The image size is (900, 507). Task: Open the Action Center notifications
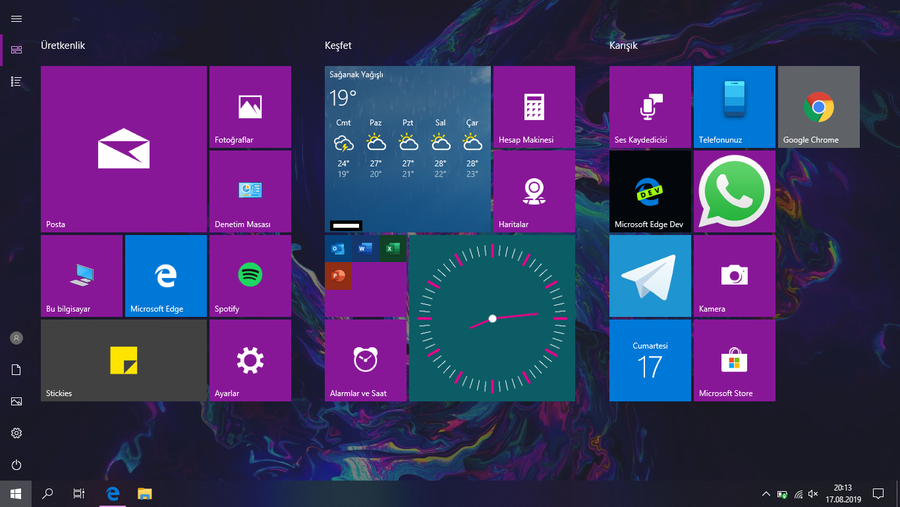[878, 494]
